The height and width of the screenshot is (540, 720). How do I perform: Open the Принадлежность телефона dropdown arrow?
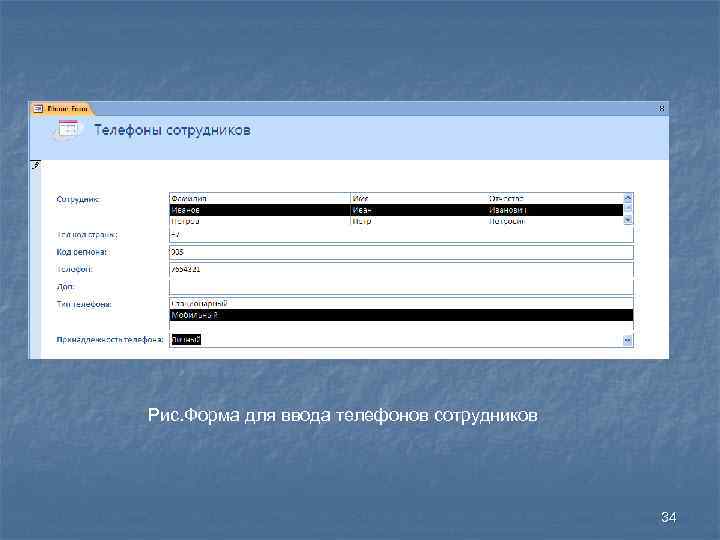(628, 340)
